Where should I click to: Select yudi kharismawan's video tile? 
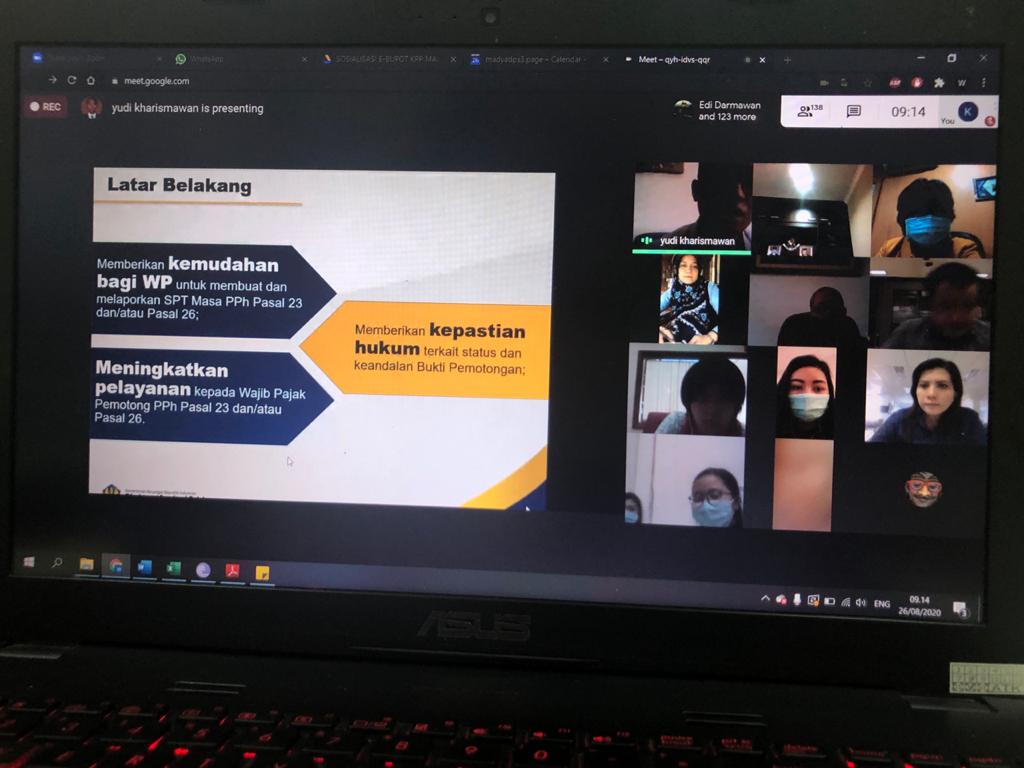click(x=691, y=208)
